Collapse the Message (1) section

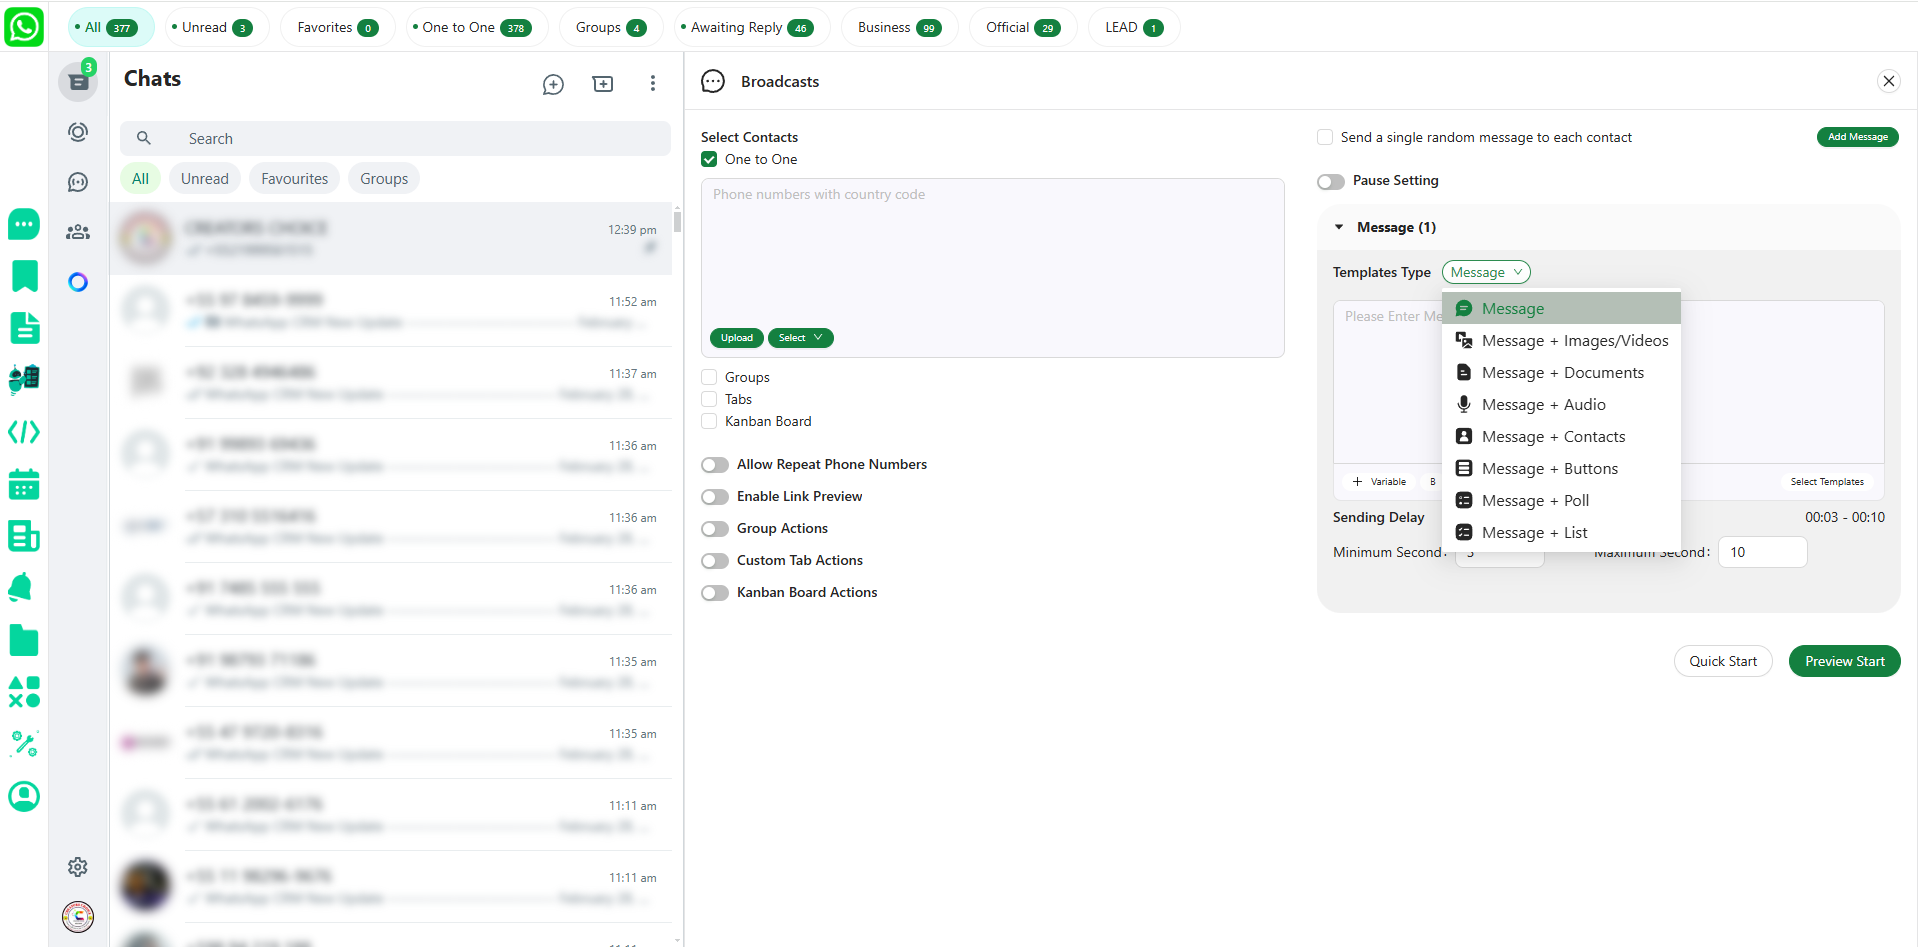[1339, 228]
